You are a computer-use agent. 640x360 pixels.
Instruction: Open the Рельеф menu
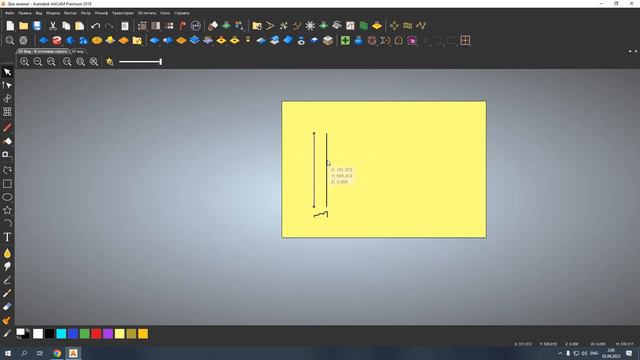(101, 13)
